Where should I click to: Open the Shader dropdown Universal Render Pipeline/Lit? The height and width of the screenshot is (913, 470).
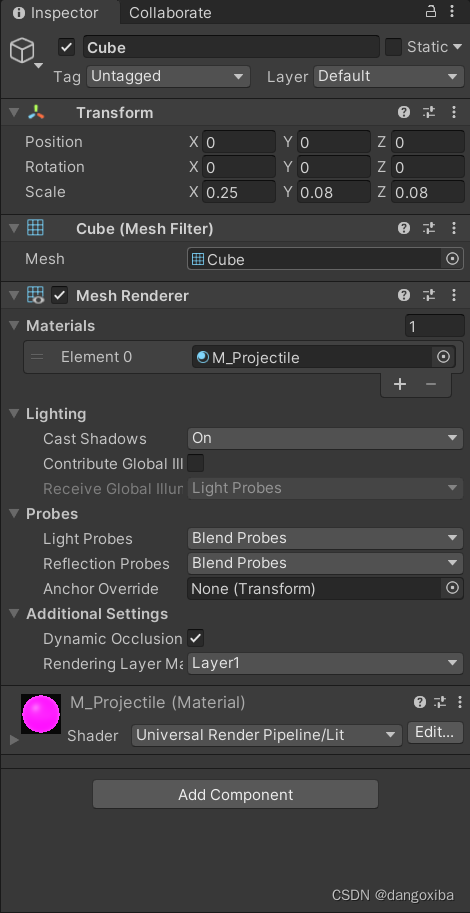[267, 735]
